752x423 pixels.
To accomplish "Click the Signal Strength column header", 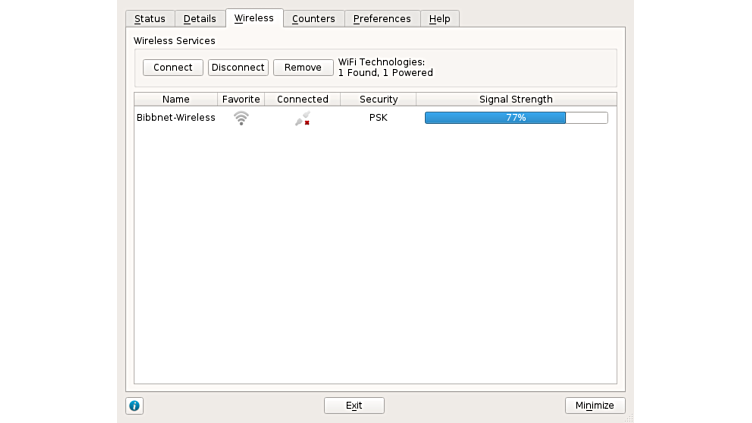I will click(516, 100).
